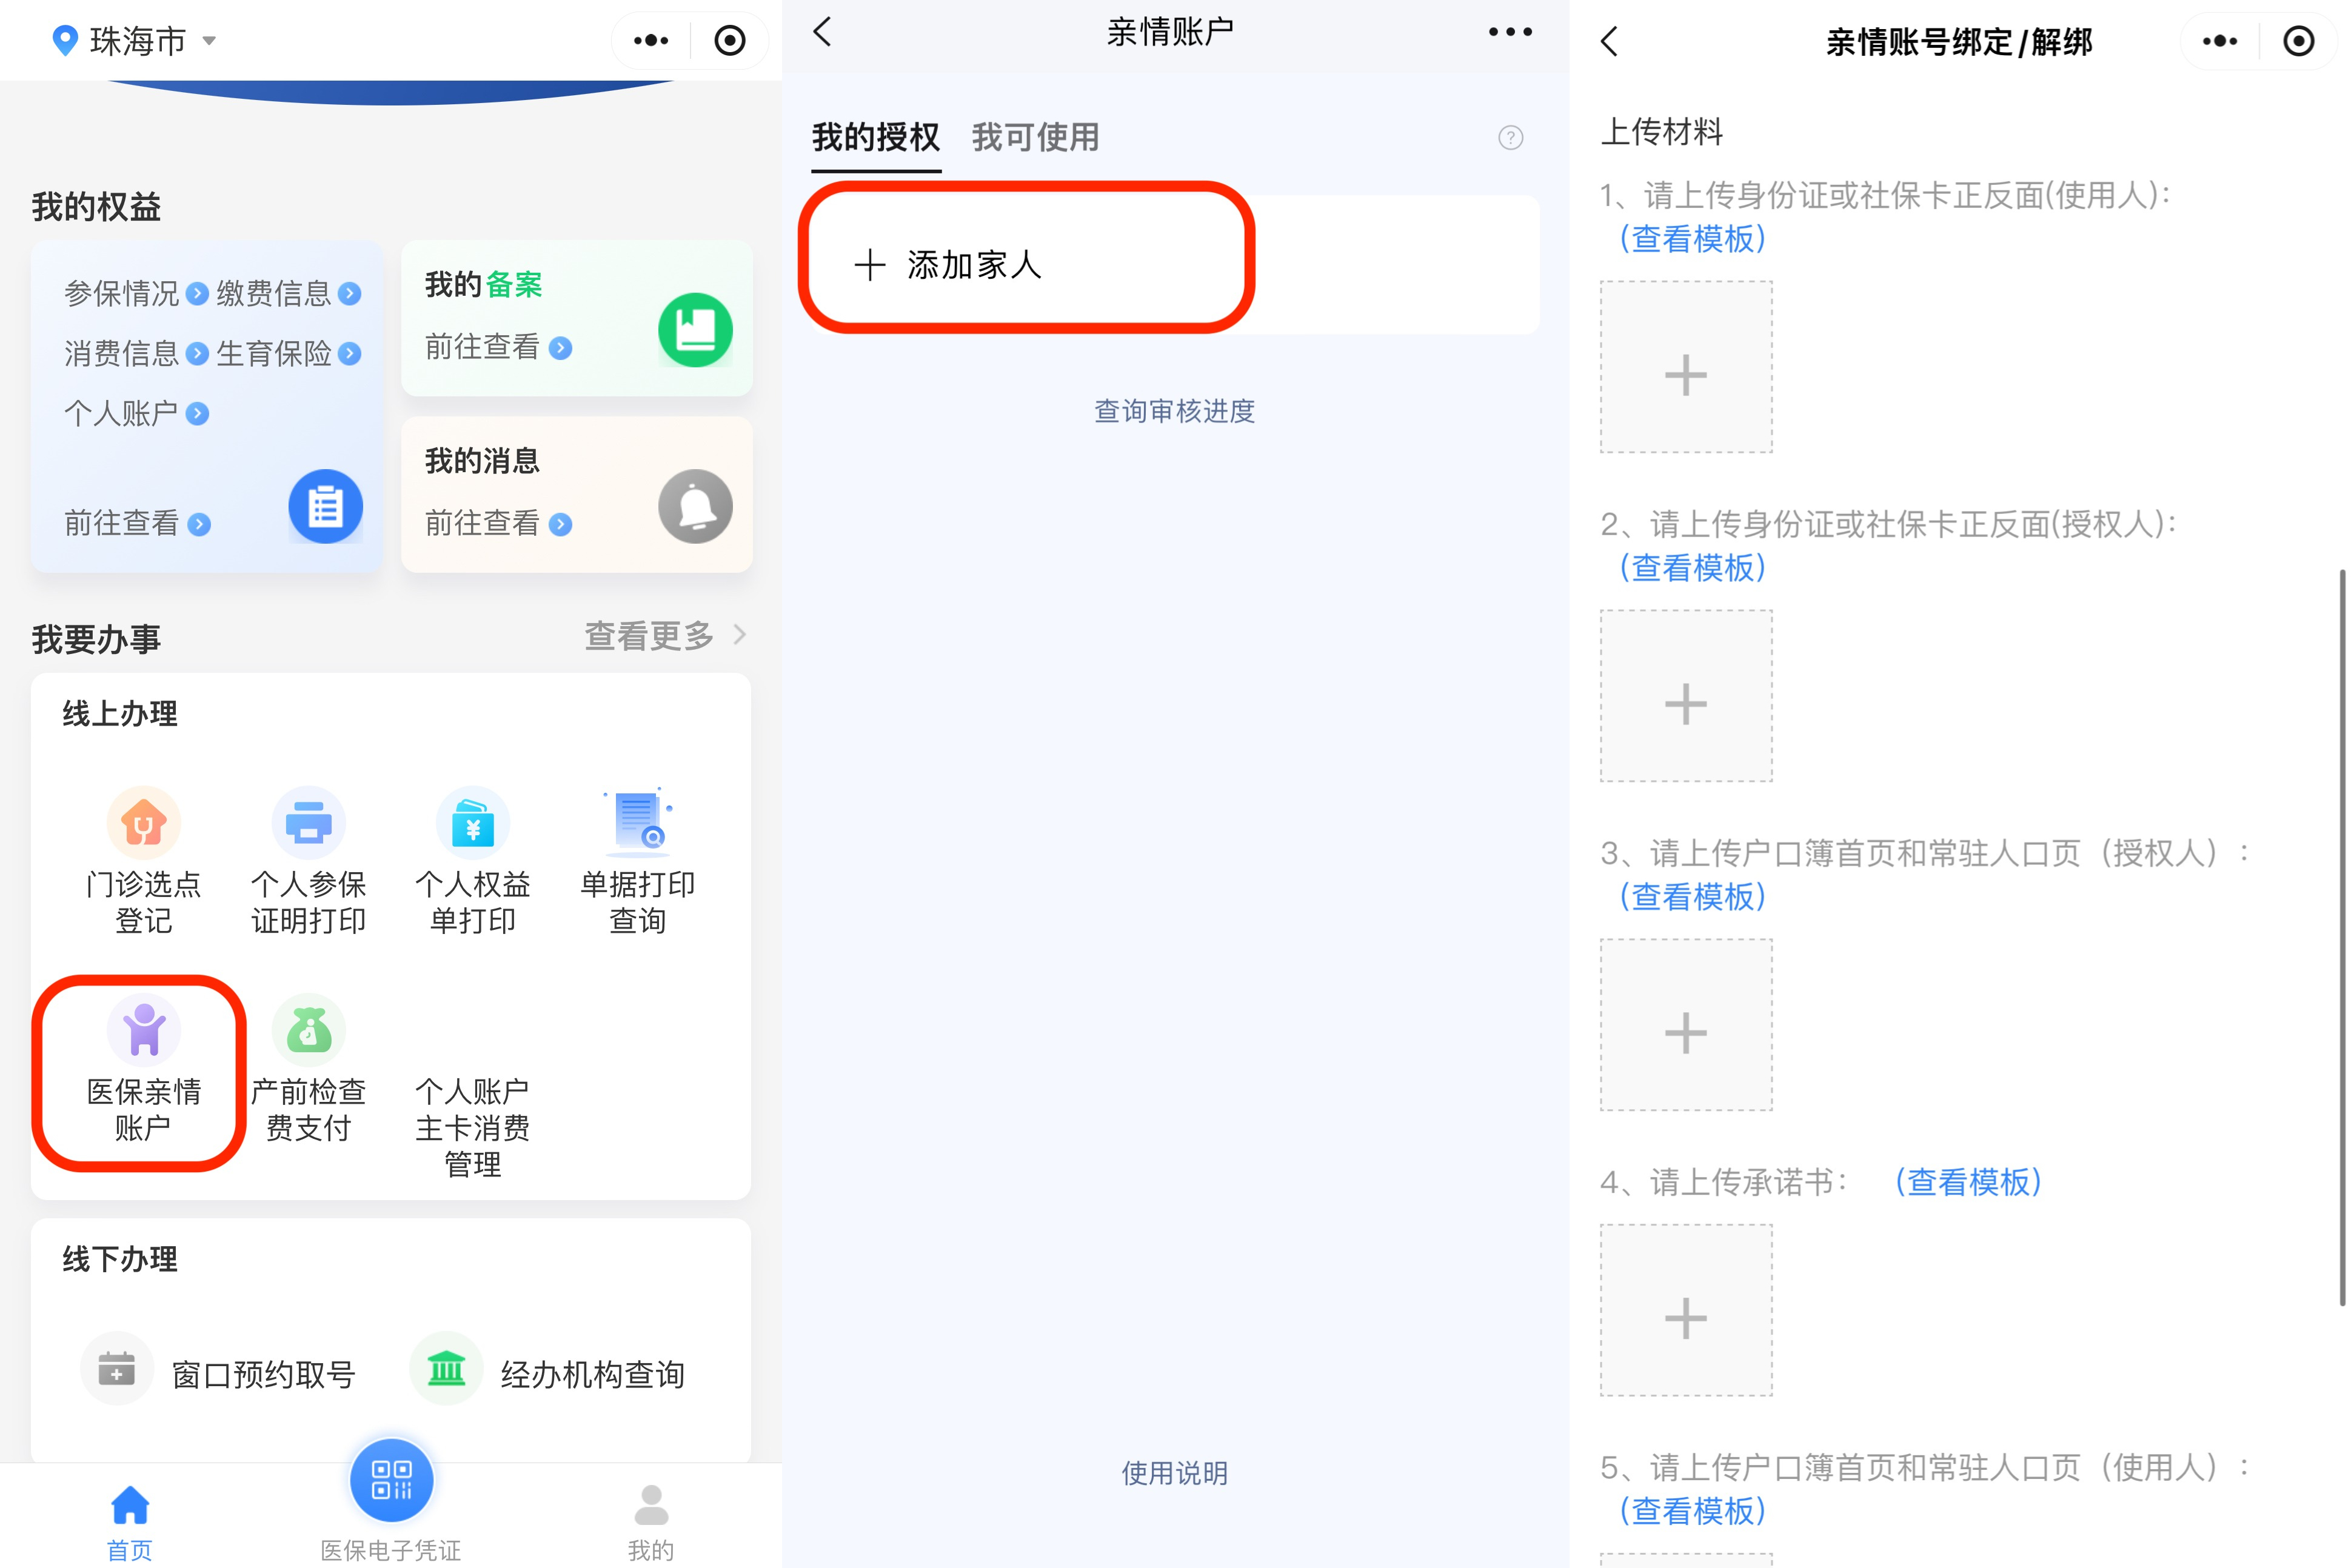Open the 查询审核进度 link
The image size is (2351, 1568).
(x=1175, y=411)
